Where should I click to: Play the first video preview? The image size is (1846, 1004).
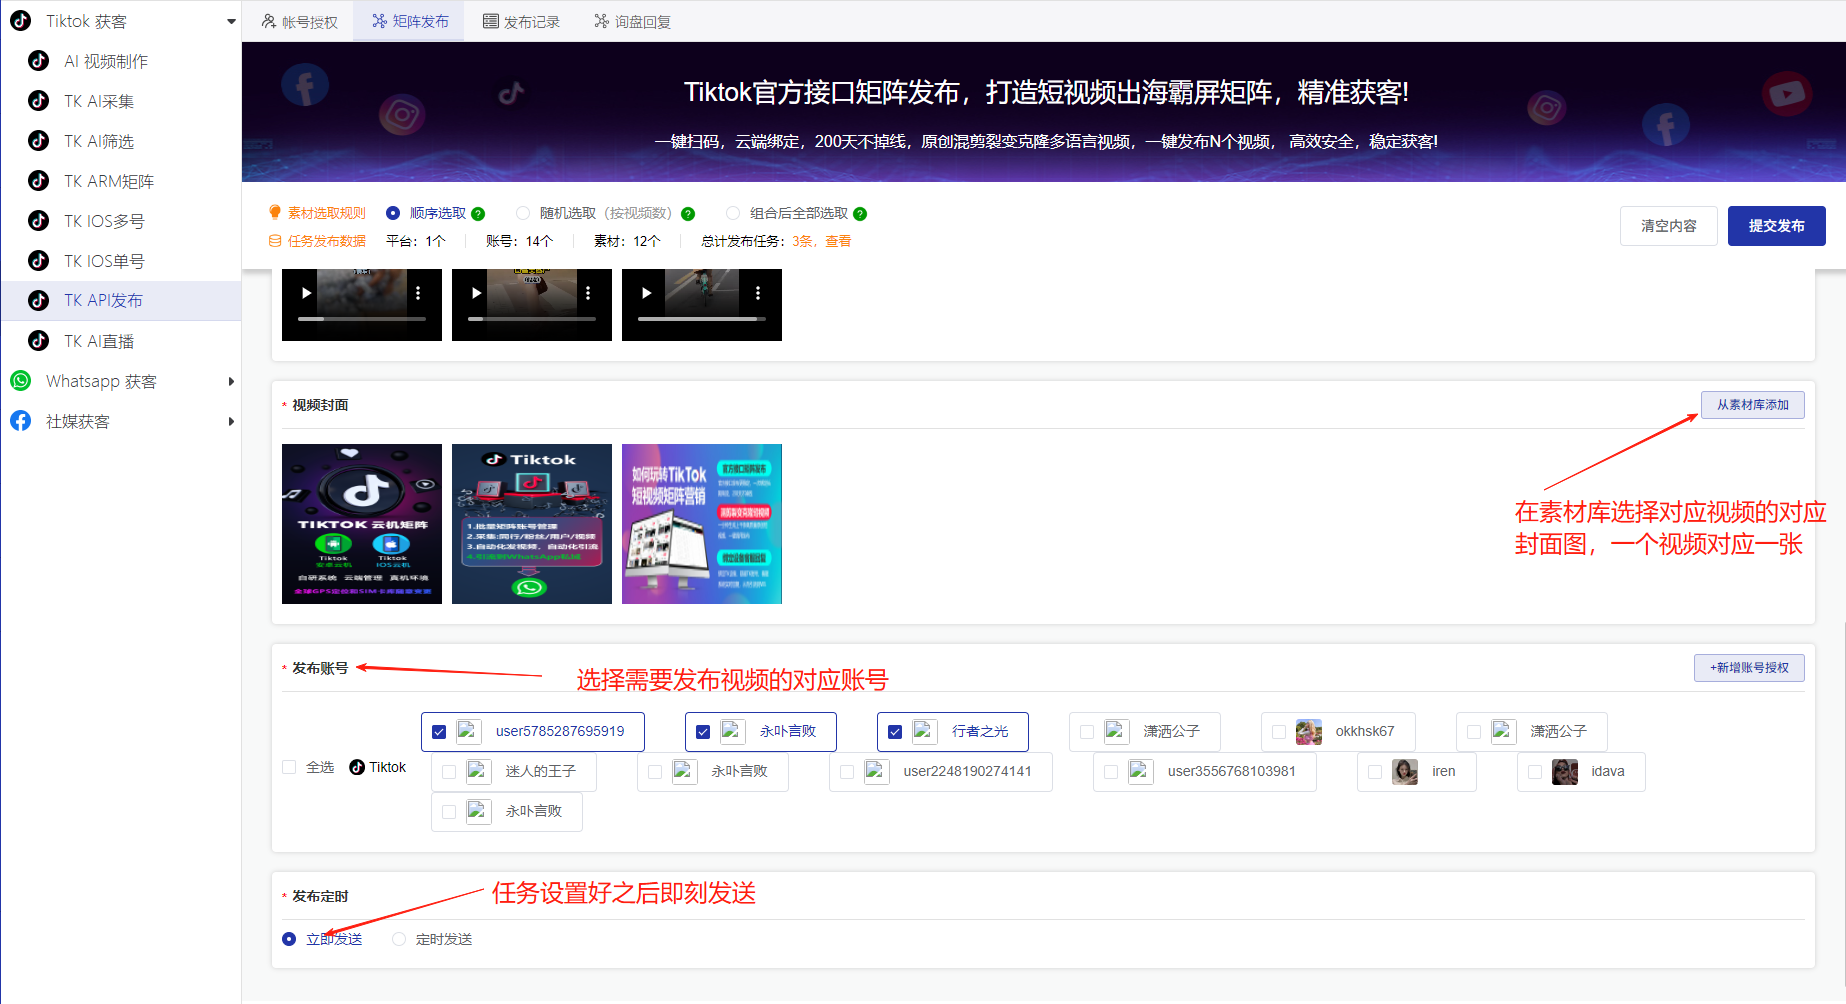click(306, 292)
